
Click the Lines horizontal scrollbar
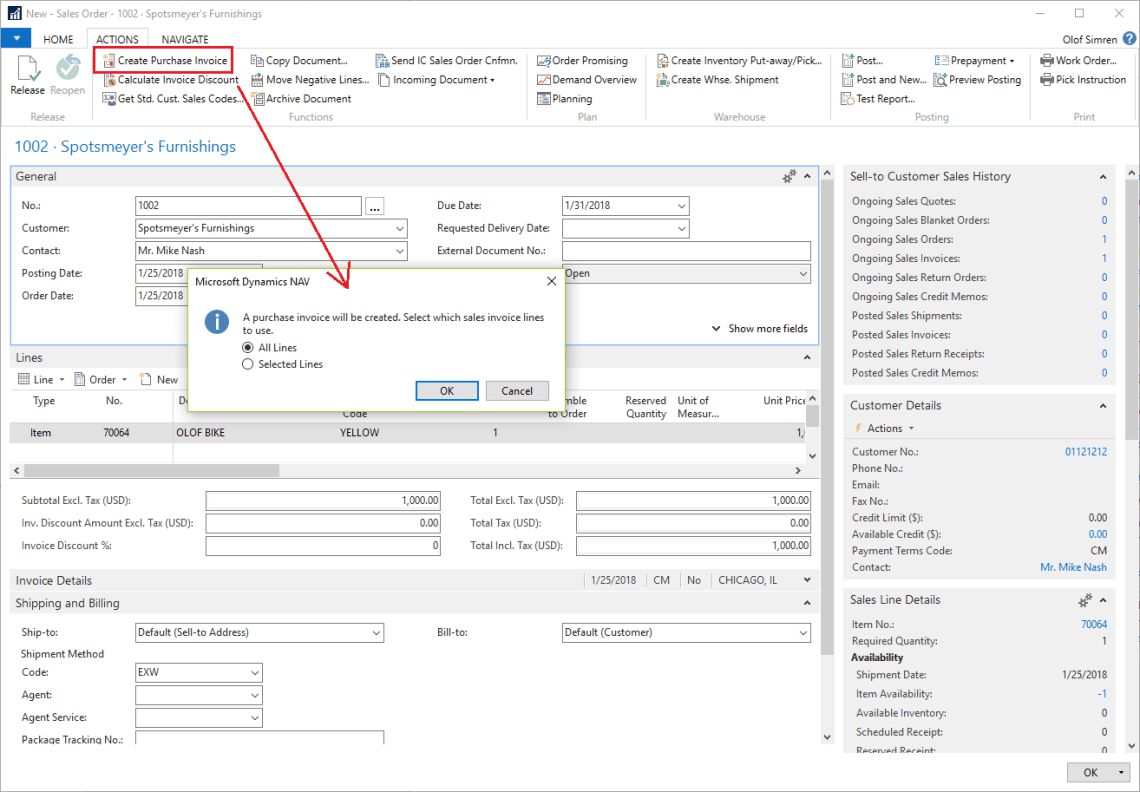click(x=151, y=471)
